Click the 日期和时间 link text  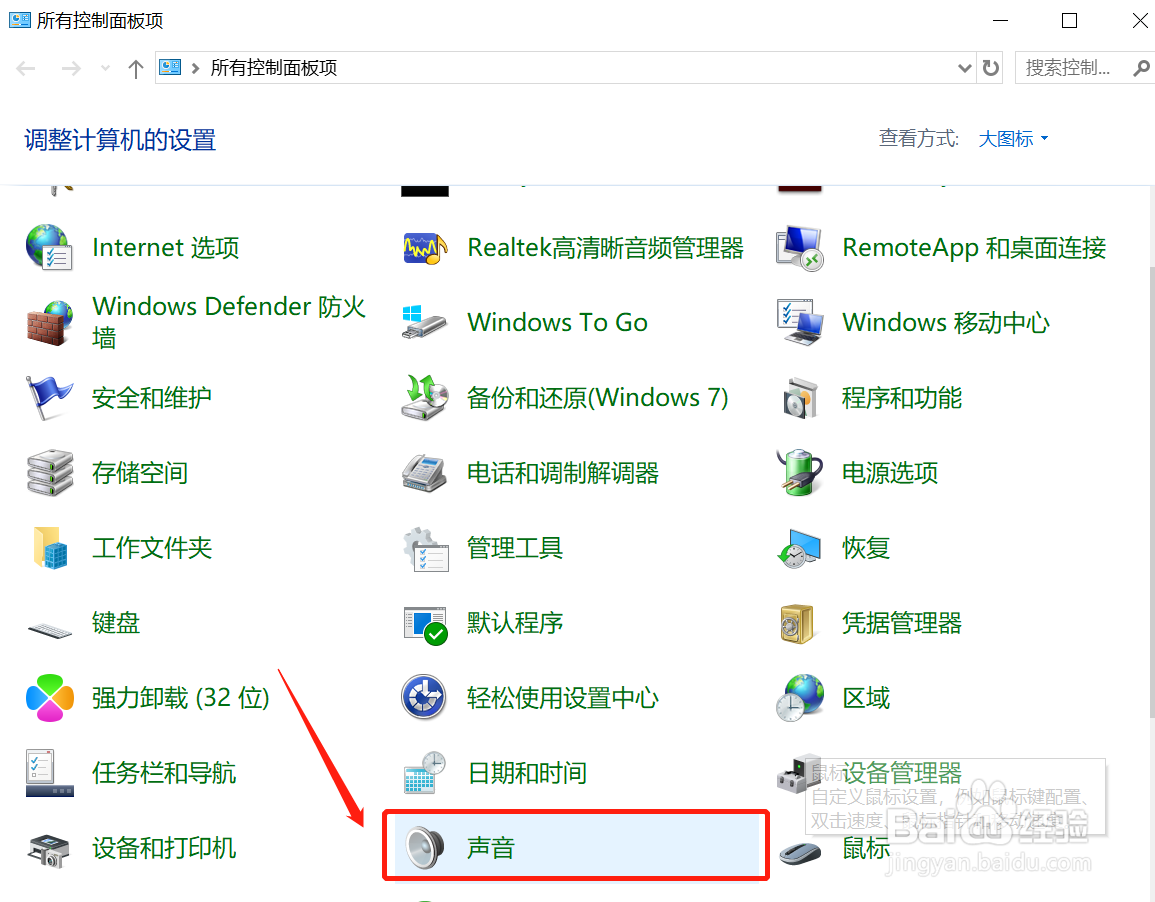point(527,773)
